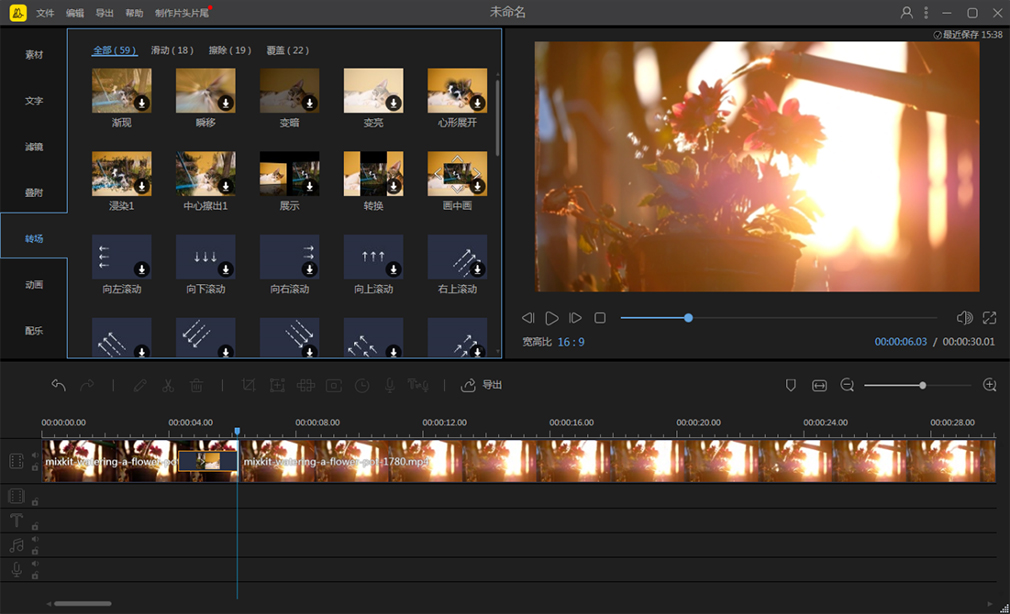
Task: Adjust the timeline zoom slider handle
Action: (x=922, y=385)
